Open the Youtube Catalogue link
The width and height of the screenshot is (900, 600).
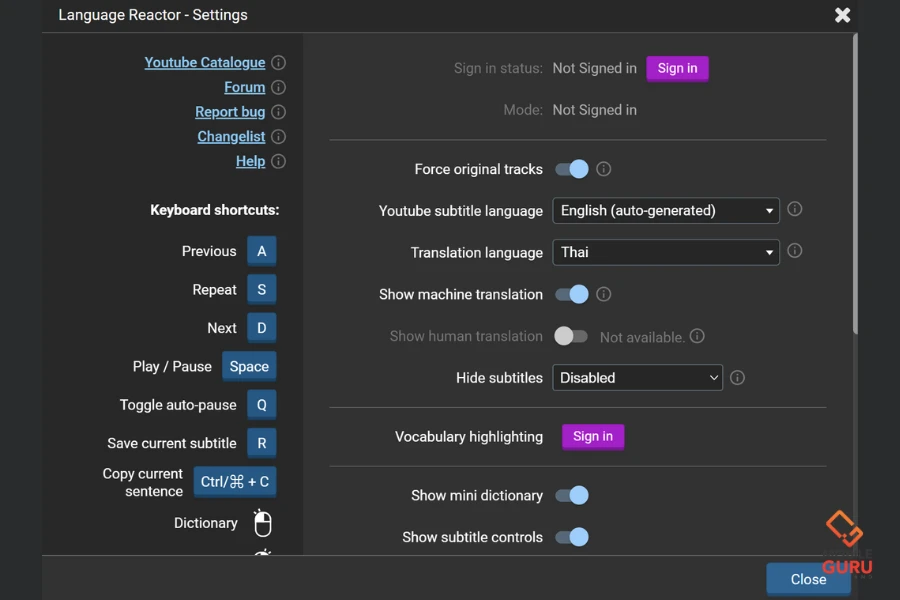pyautogui.click(x=205, y=63)
